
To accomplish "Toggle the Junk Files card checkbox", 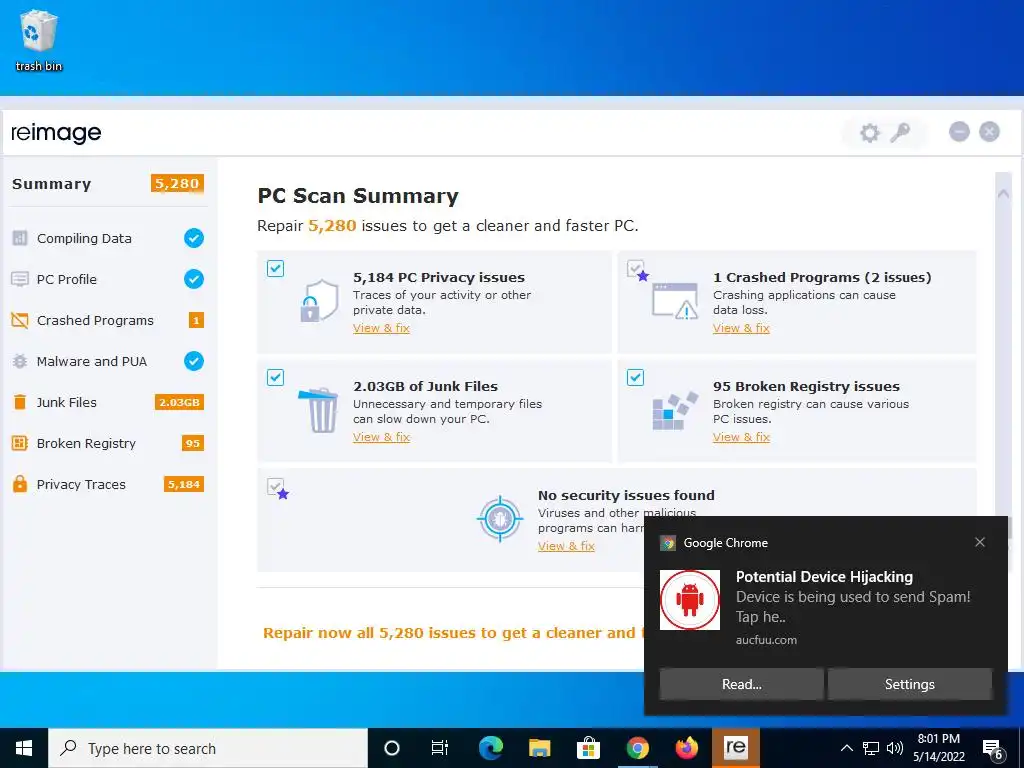I will tap(276, 377).
